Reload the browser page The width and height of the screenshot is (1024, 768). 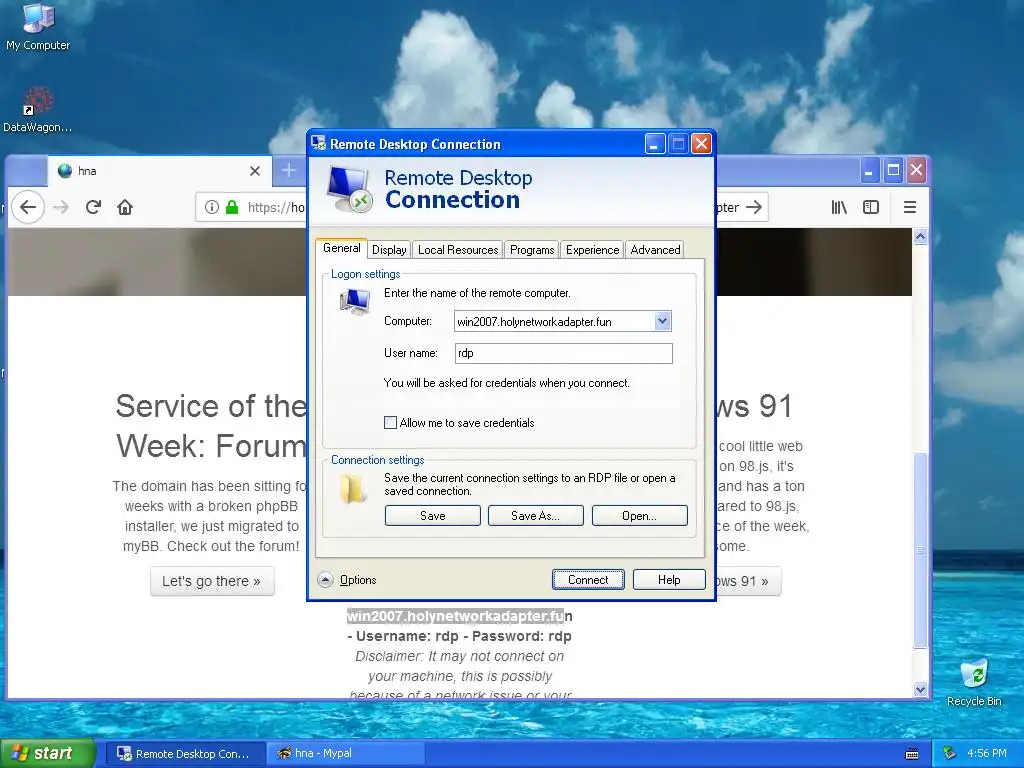(x=93, y=207)
